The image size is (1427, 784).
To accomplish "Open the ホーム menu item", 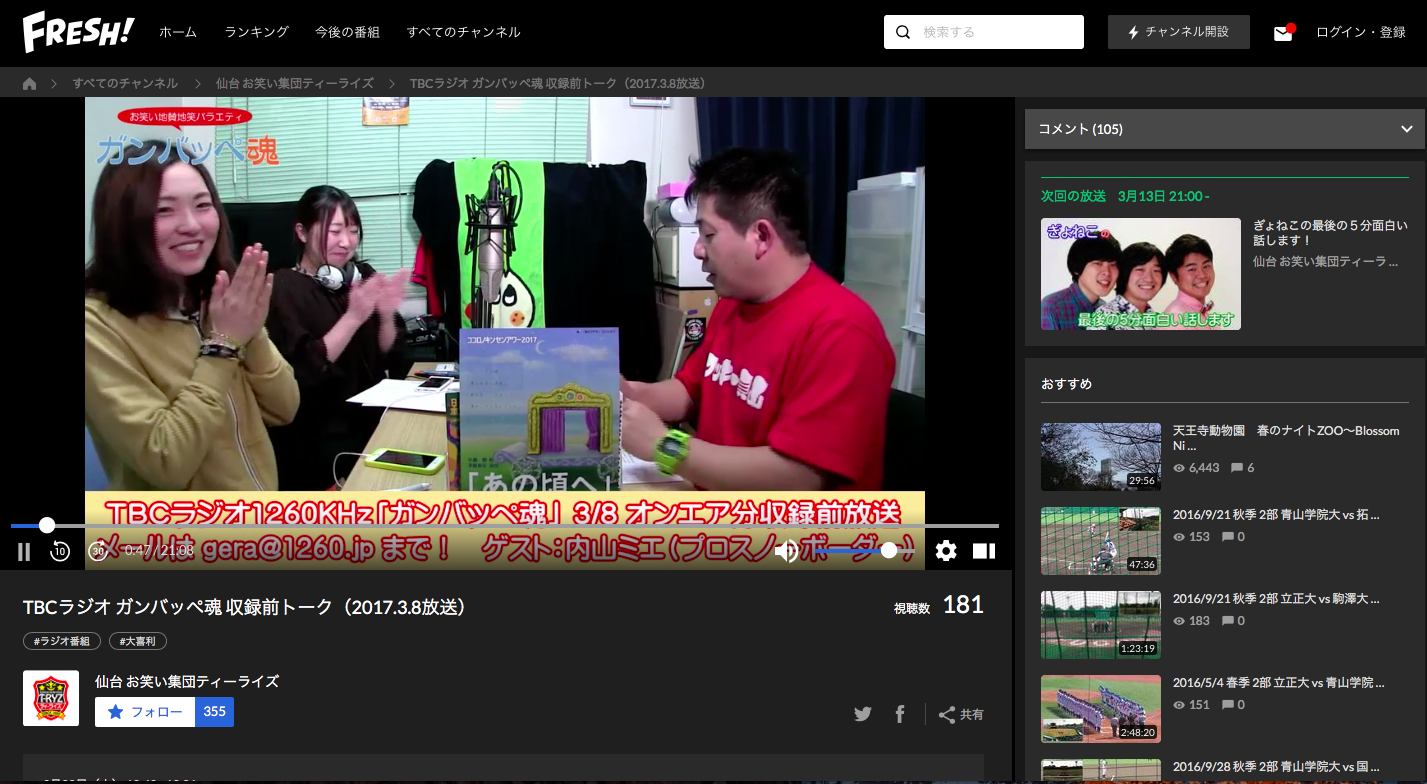I will pos(178,32).
